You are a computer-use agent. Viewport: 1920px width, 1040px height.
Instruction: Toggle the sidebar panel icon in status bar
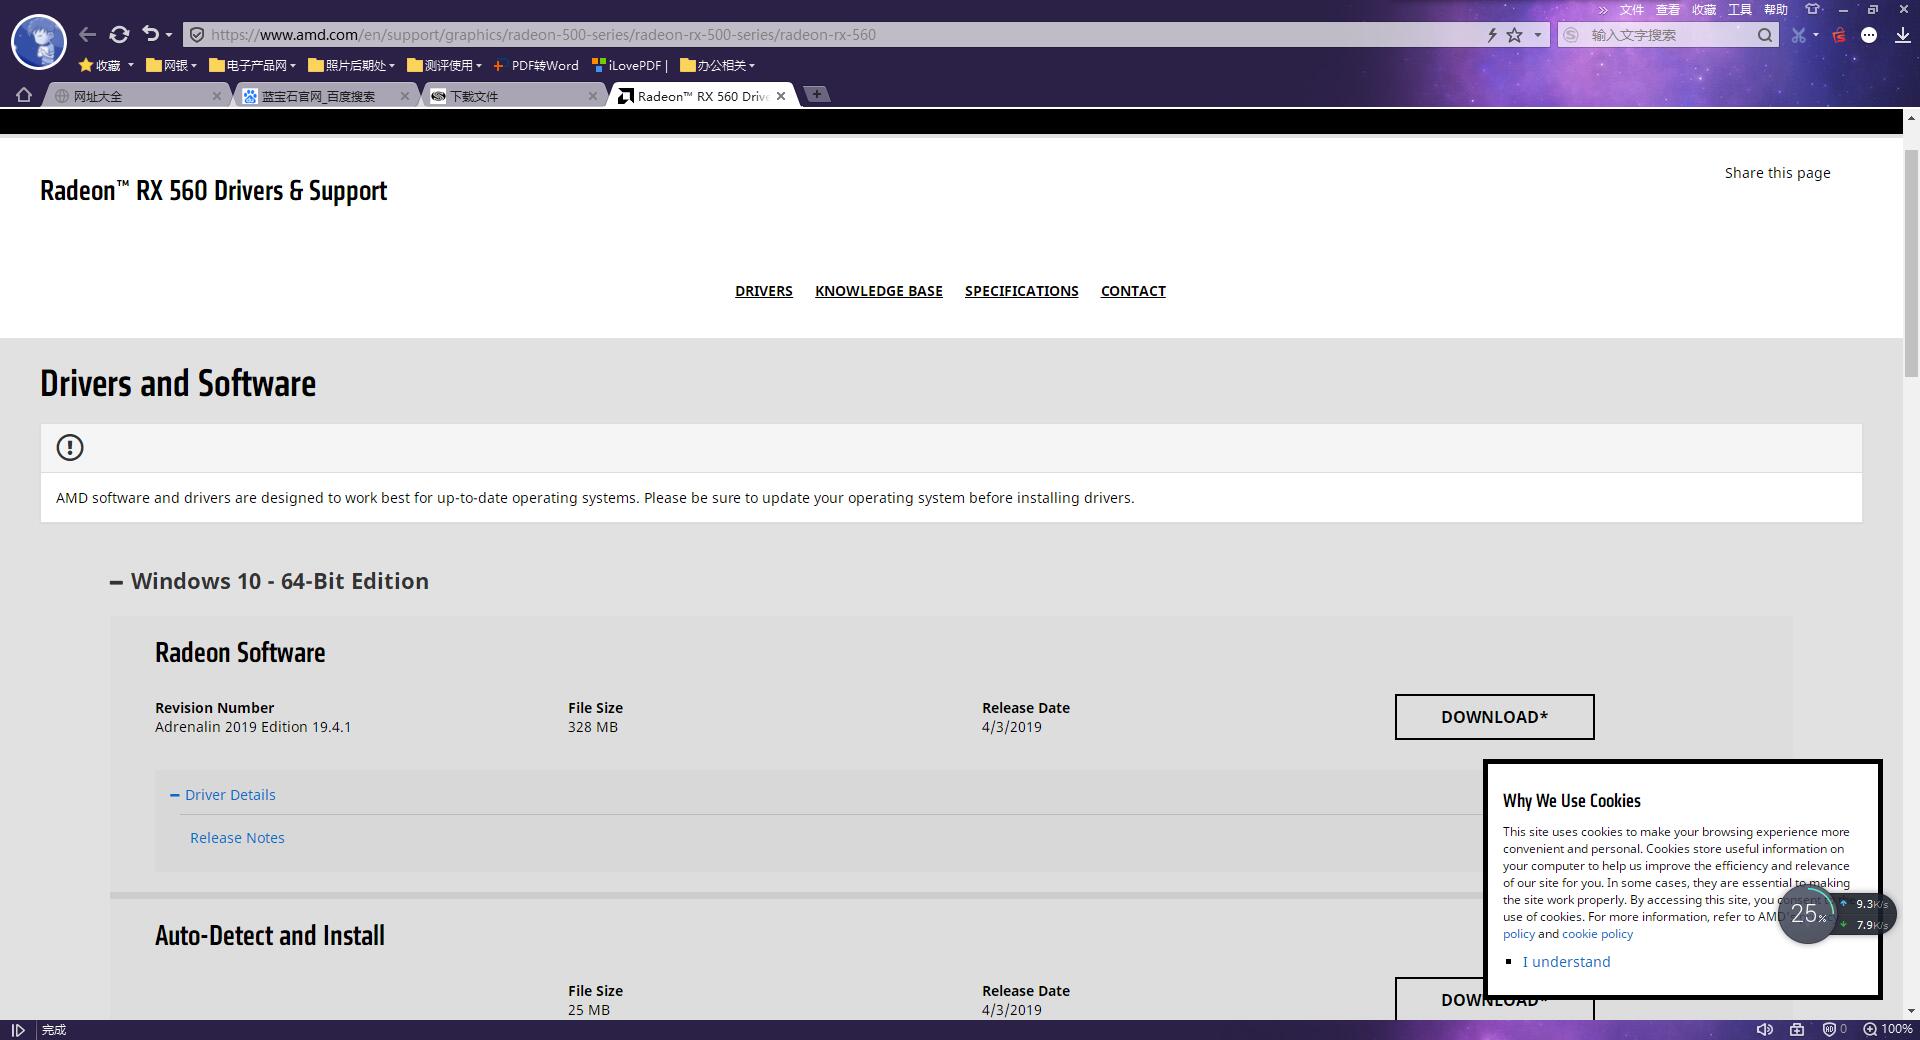tap(18, 1030)
